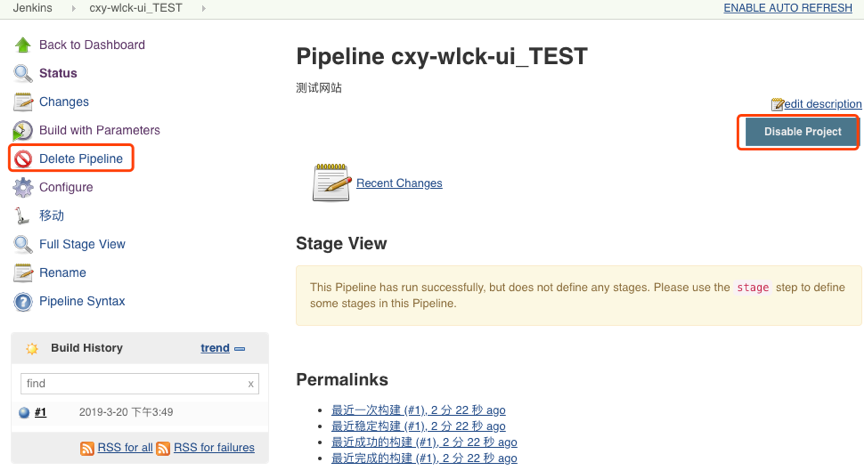
Task: Collapse the Build History trend widget
Action: [x=239, y=349]
